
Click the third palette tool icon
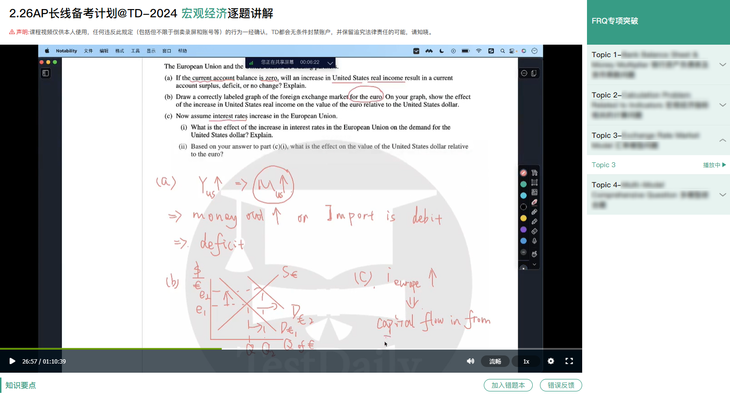point(534,192)
